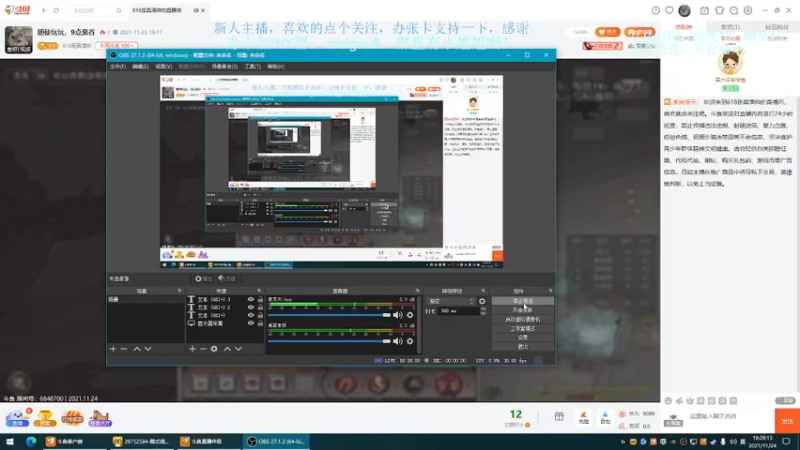Remove selected source with minus icon
The image size is (800, 450).
point(203,349)
